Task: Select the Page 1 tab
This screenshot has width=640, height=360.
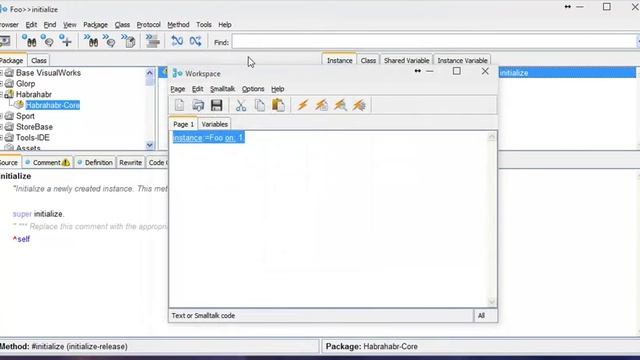Action: [x=183, y=124]
